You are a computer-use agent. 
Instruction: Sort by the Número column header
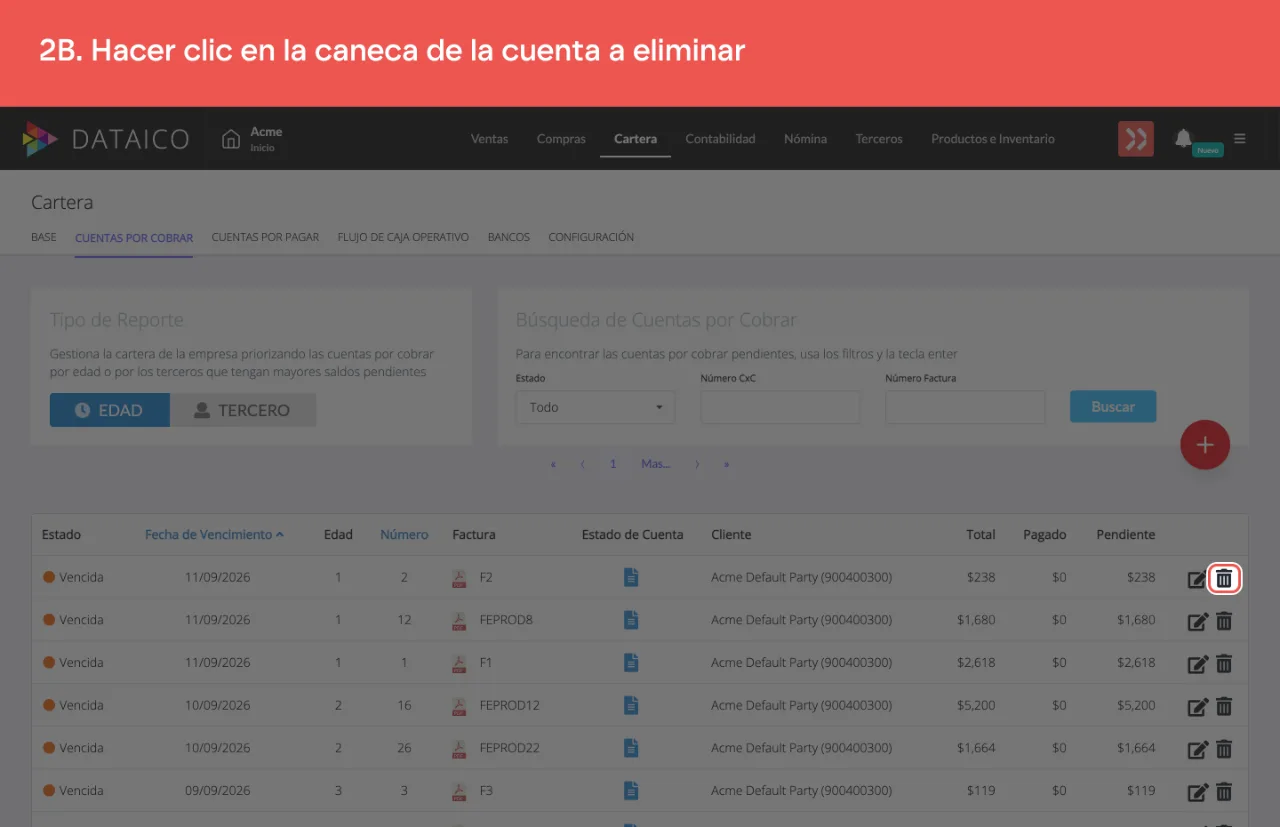pyautogui.click(x=404, y=535)
